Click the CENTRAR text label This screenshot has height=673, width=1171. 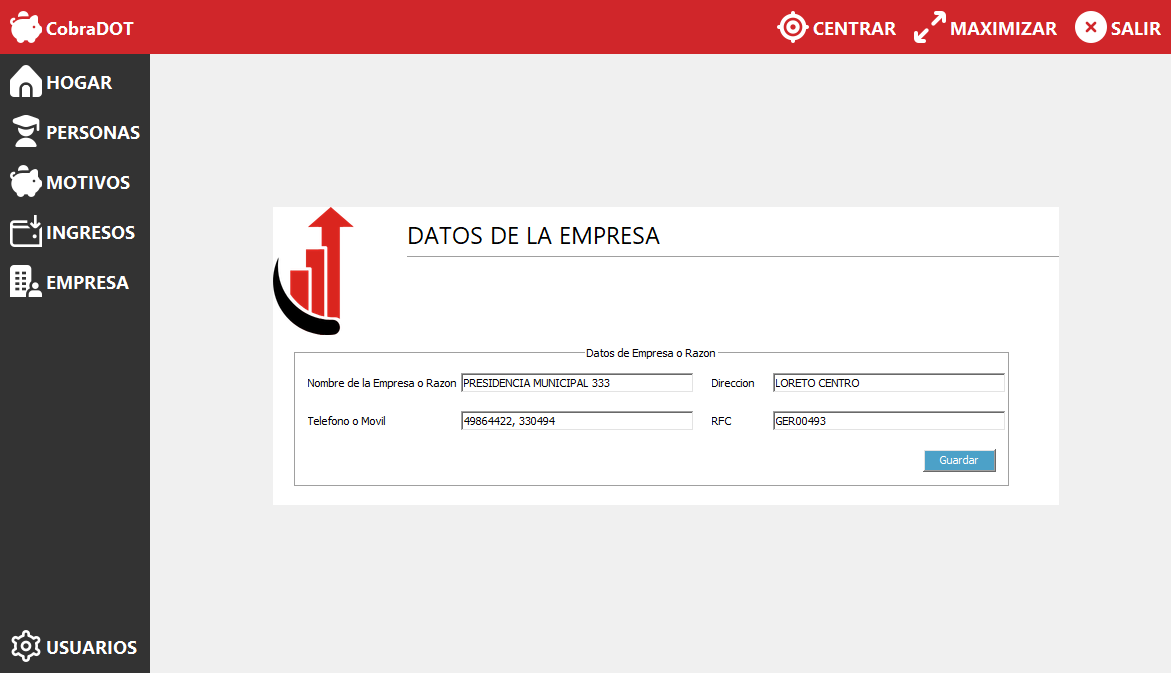pyautogui.click(x=854, y=28)
